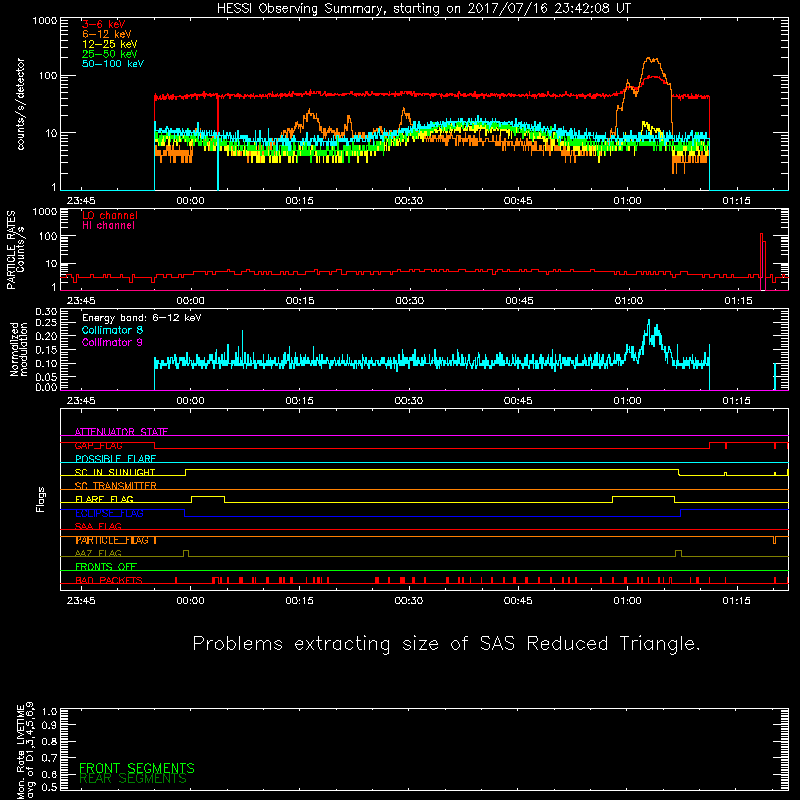
Task: Select the LO channel legend label
Action: tap(110, 215)
